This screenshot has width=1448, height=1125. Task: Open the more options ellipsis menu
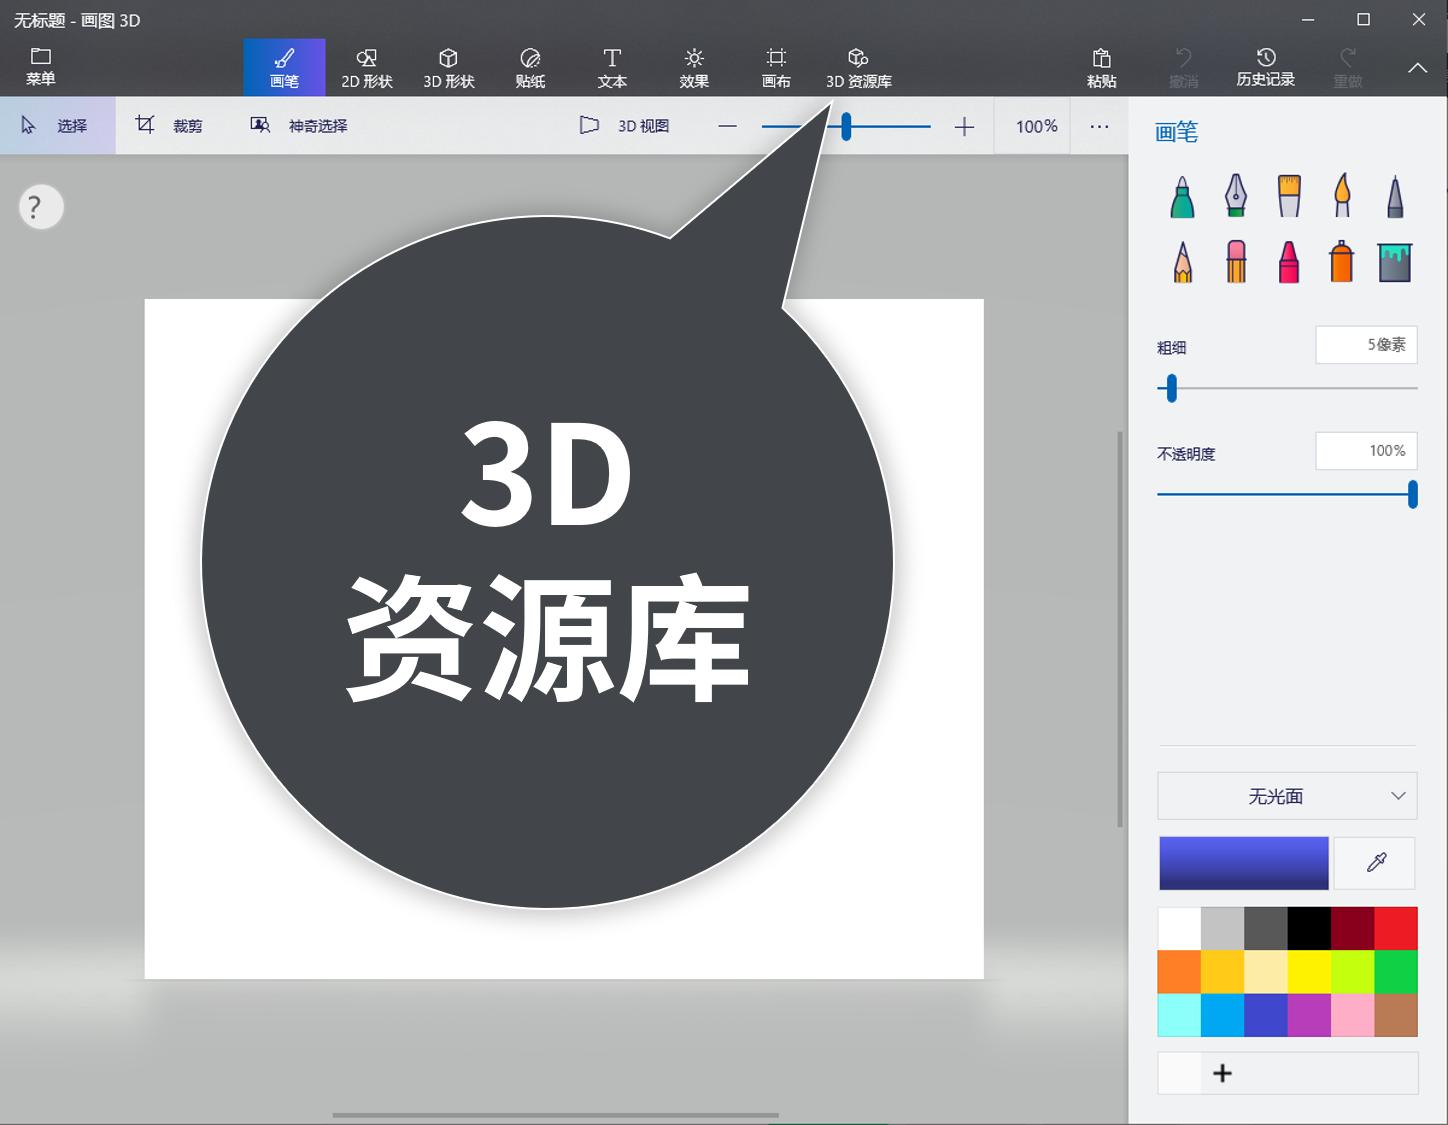pos(1099,125)
